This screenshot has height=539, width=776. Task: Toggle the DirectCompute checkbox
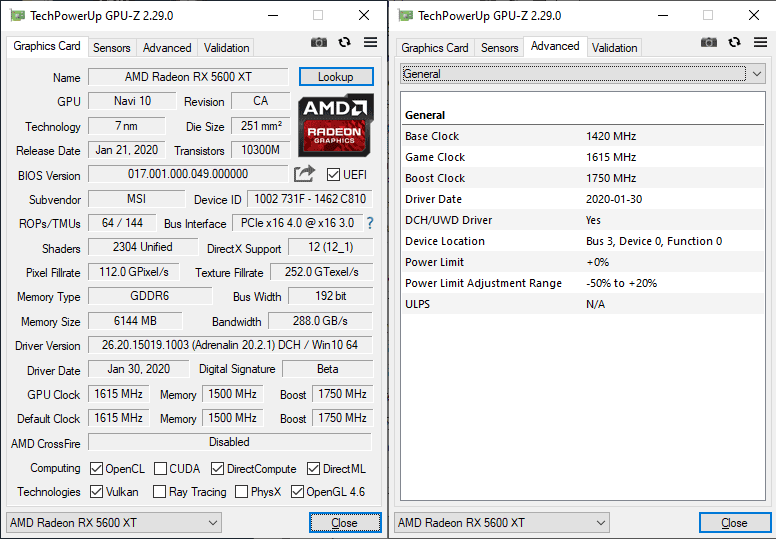tap(217, 469)
